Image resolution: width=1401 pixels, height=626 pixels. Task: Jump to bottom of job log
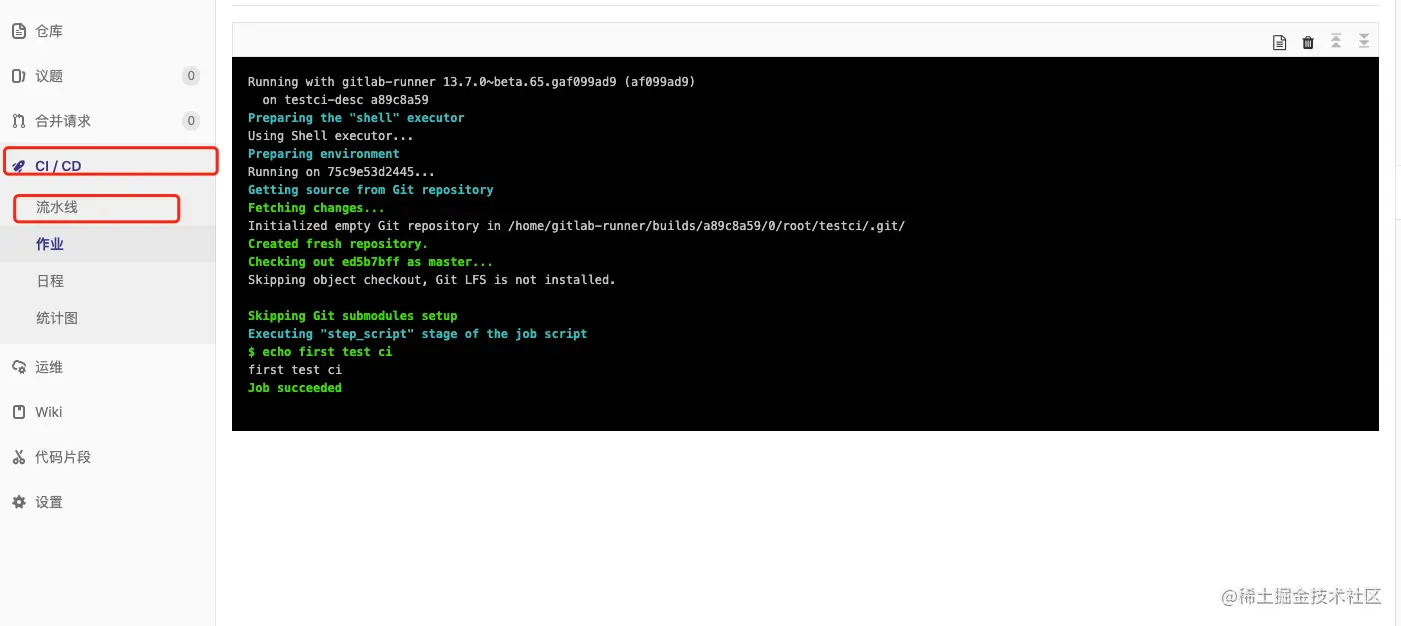1364,41
